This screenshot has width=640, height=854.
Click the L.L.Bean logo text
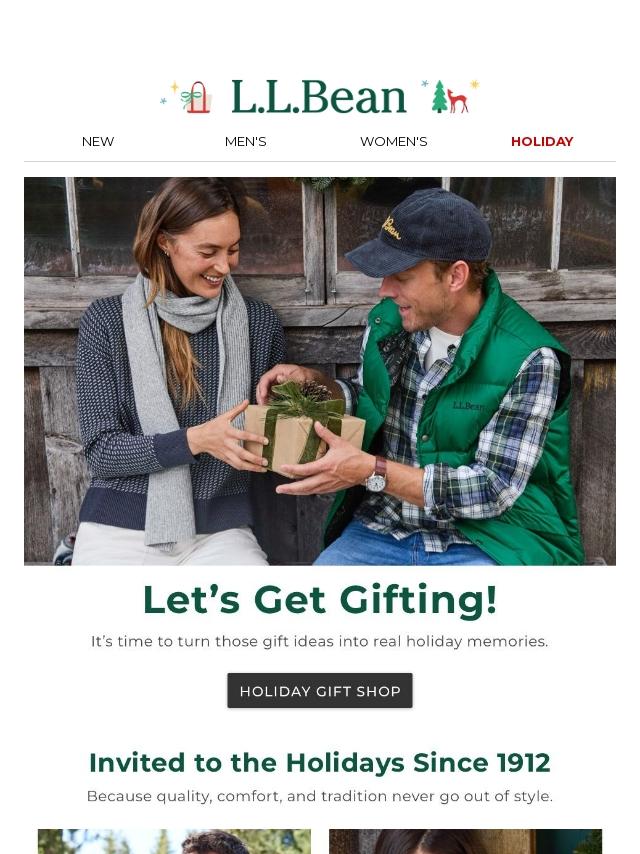pos(319,97)
